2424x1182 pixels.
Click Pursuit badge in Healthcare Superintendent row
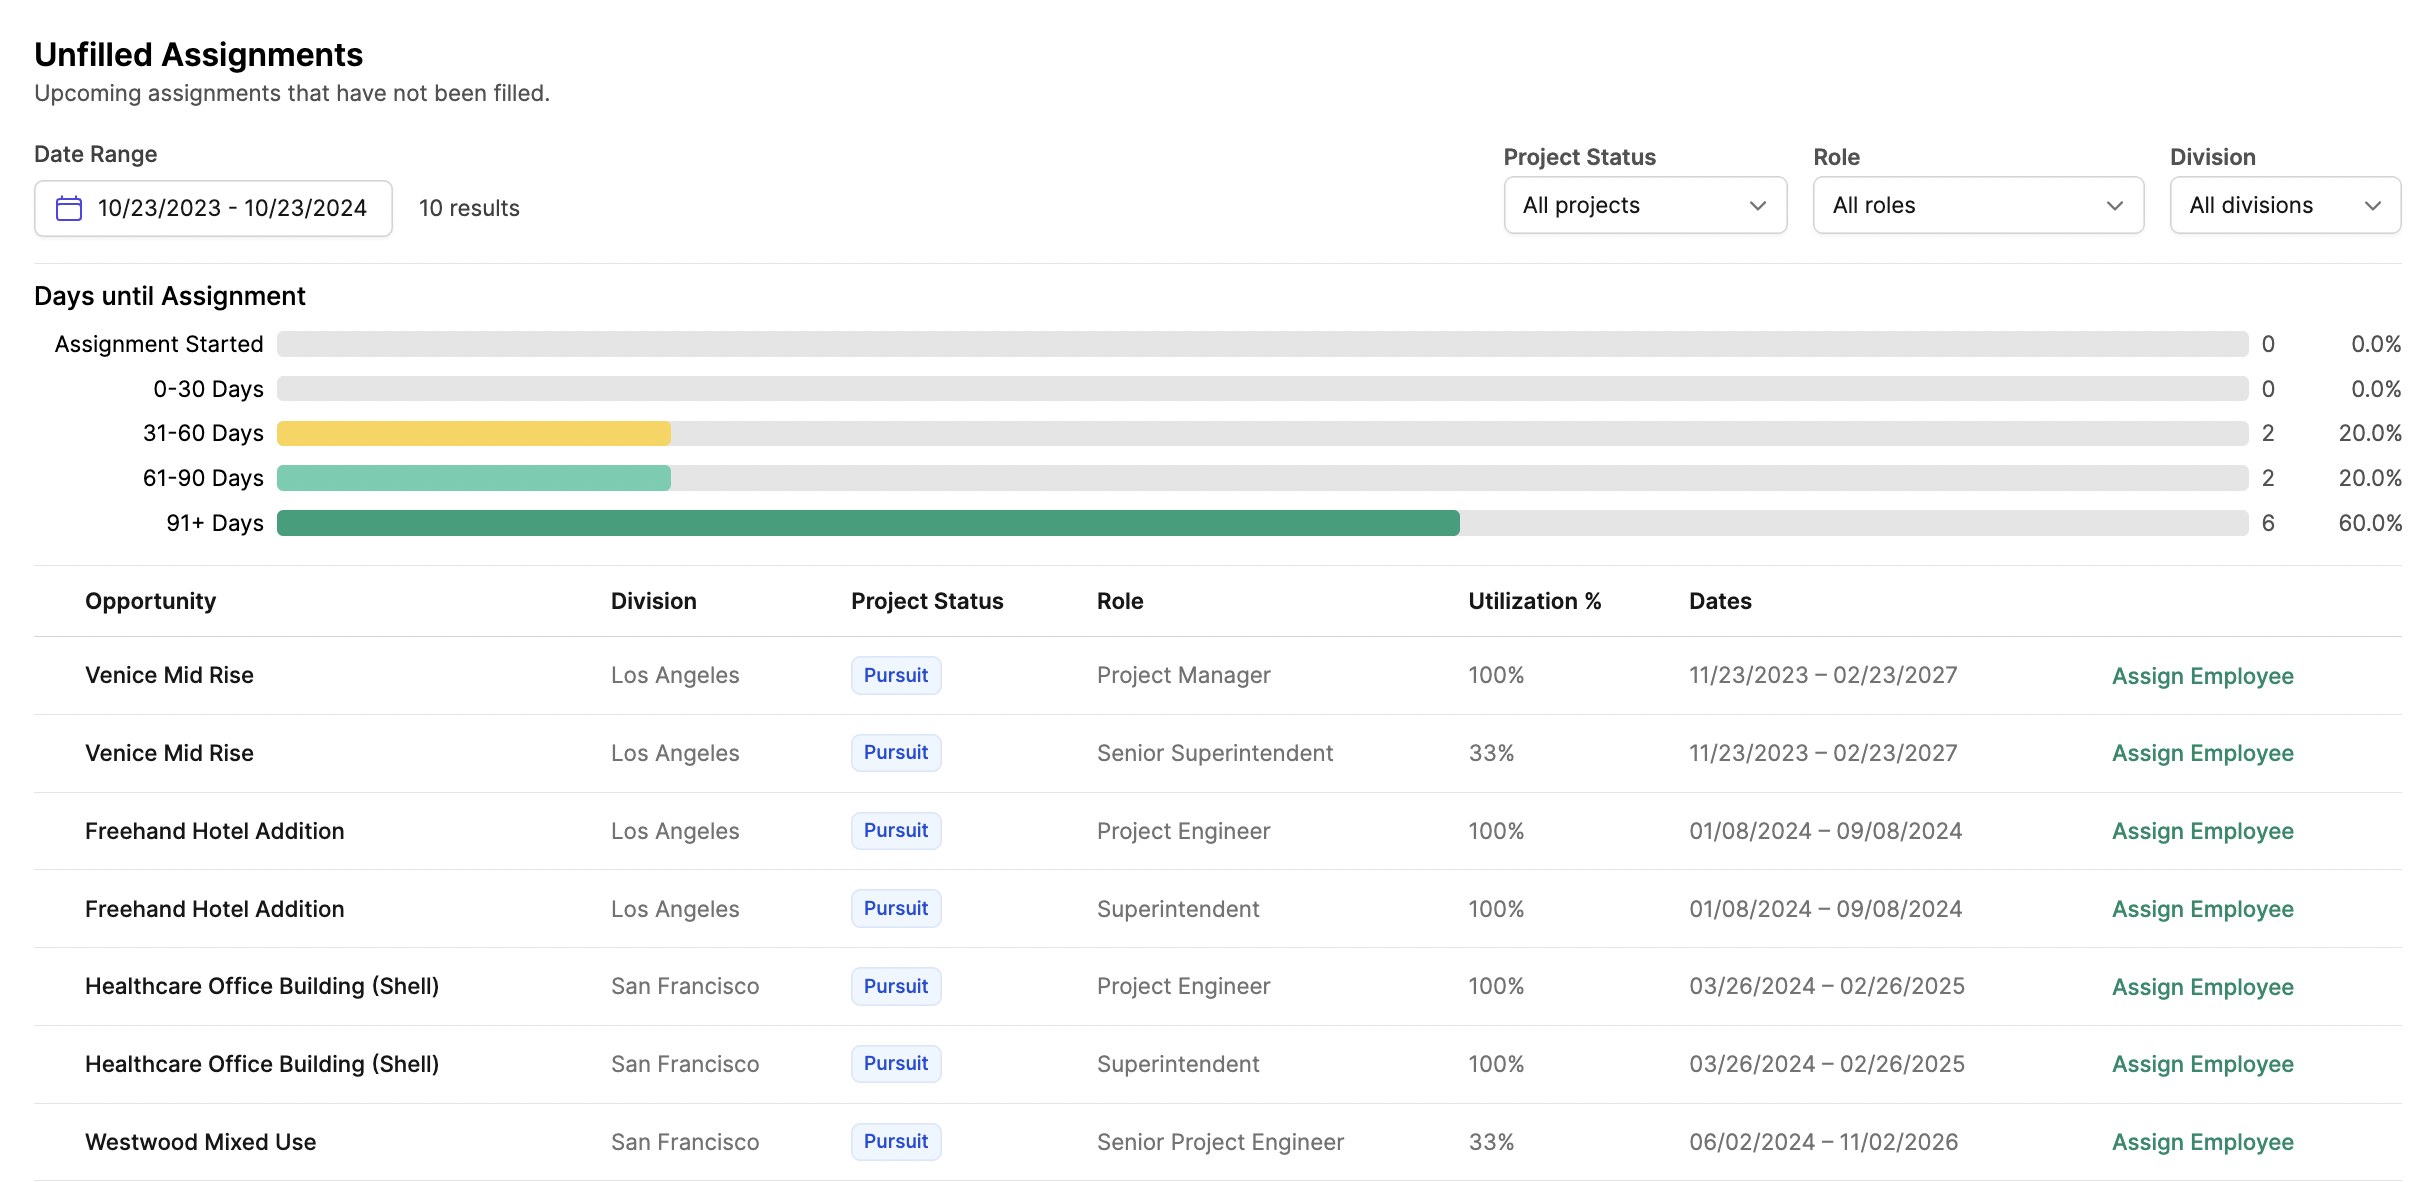point(896,1063)
